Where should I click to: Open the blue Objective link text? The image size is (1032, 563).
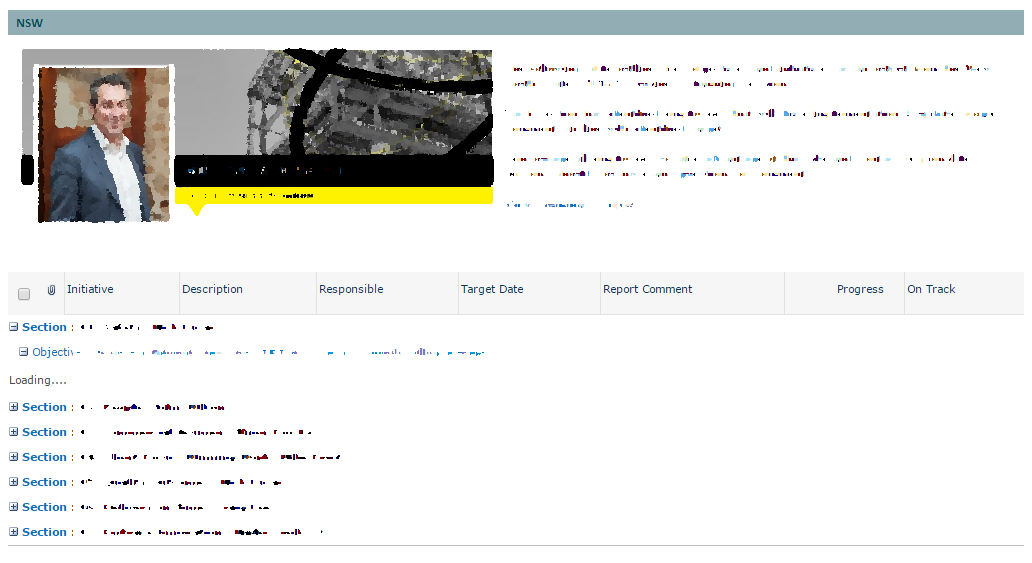(x=258, y=352)
